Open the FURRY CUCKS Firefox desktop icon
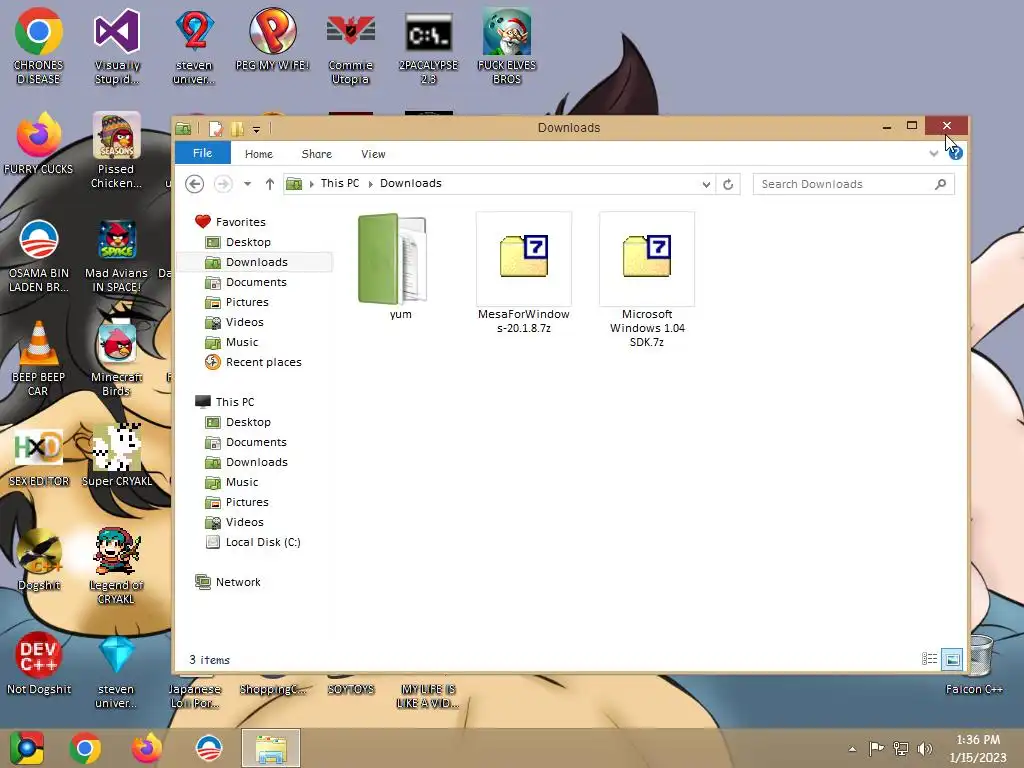1024x768 pixels. tap(39, 143)
